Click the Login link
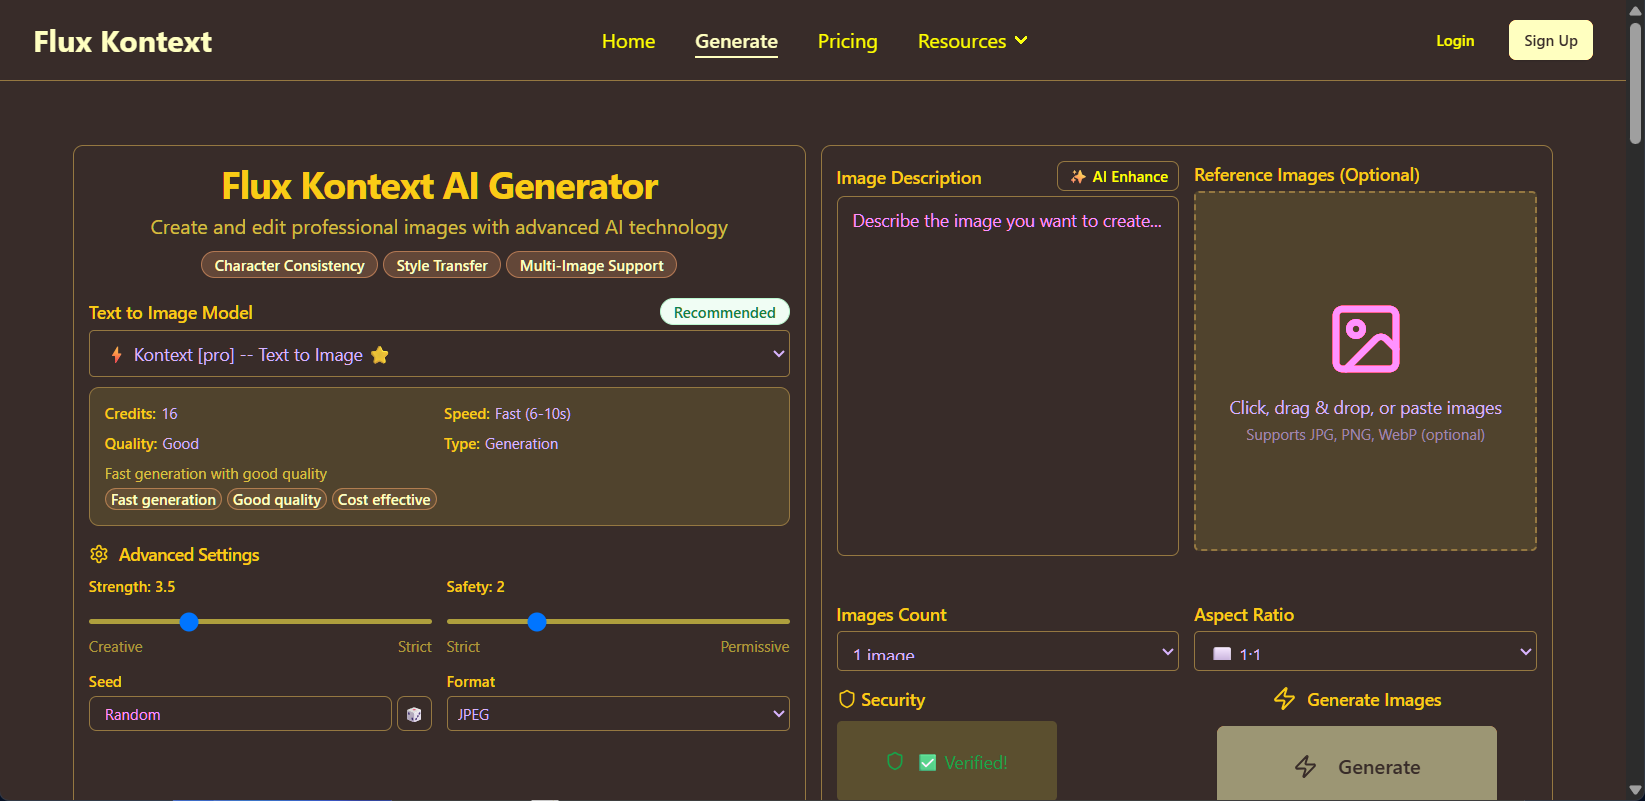This screenshot has height=801, width=1645. [x=1455, y=40]
